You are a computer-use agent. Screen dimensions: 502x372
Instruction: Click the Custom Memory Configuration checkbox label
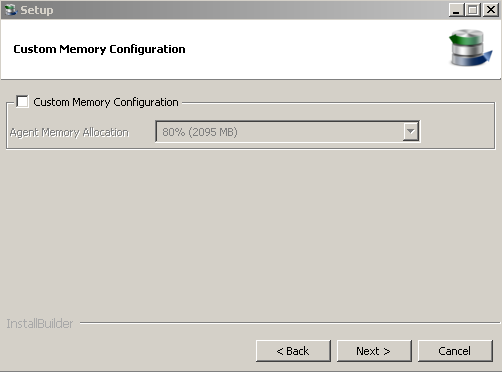[106, 102]
